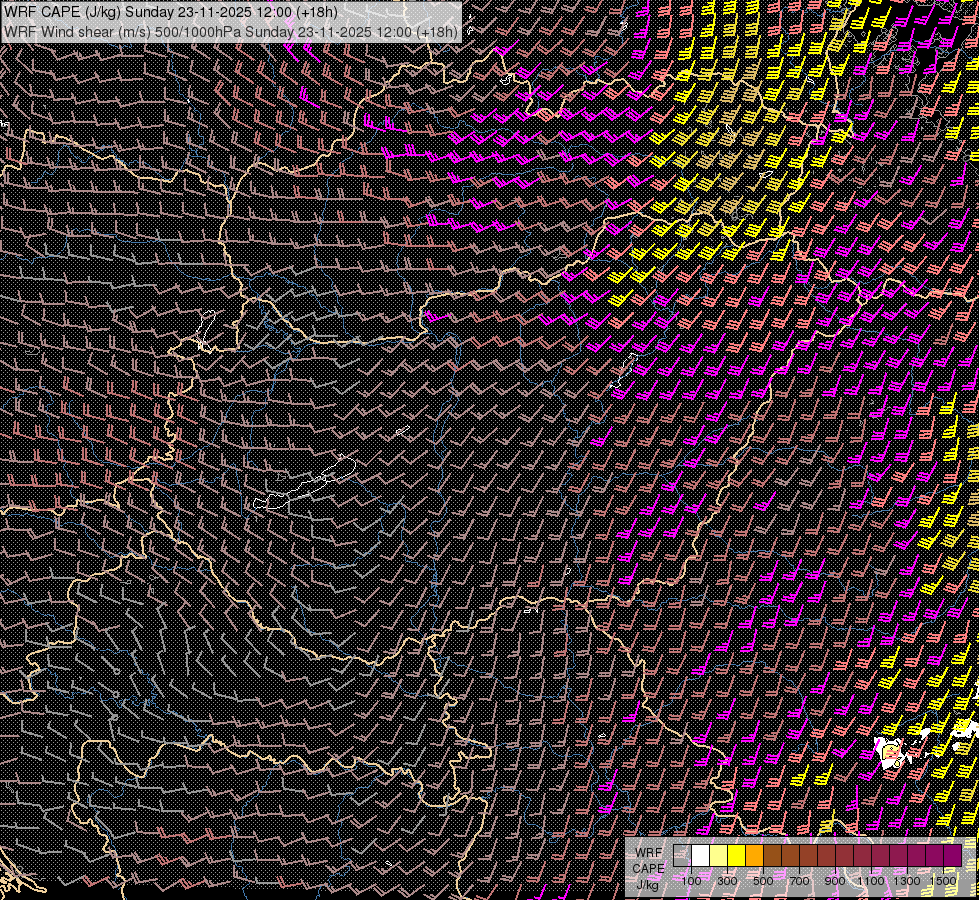Click the white swatch in the CAPE legend
Image resolution: width=979 pixels, height=900 pixels.
[x=701, y=856]
